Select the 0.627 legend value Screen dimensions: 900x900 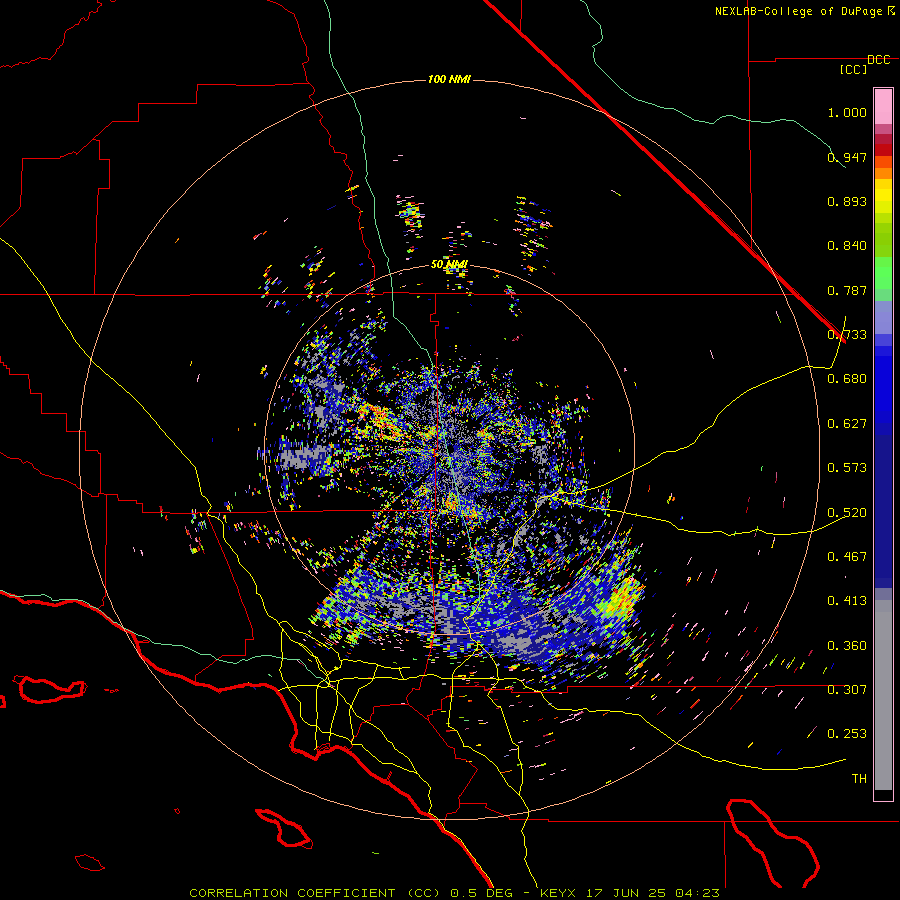[x=847, y=424]
